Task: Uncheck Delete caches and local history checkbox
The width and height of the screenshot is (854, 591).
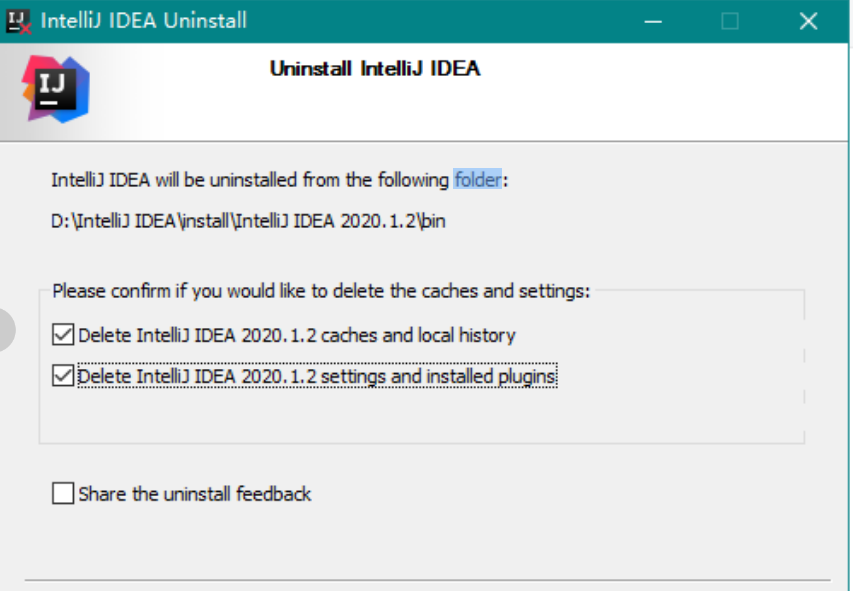Action: [63, 334]
